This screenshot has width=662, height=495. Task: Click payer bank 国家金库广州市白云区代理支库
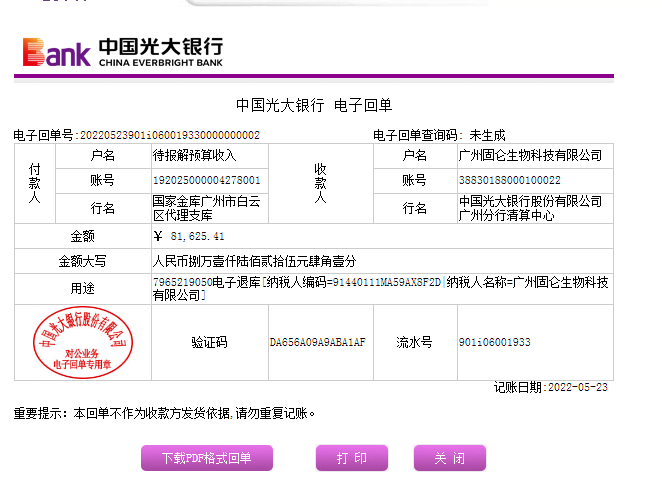point(206,208)
